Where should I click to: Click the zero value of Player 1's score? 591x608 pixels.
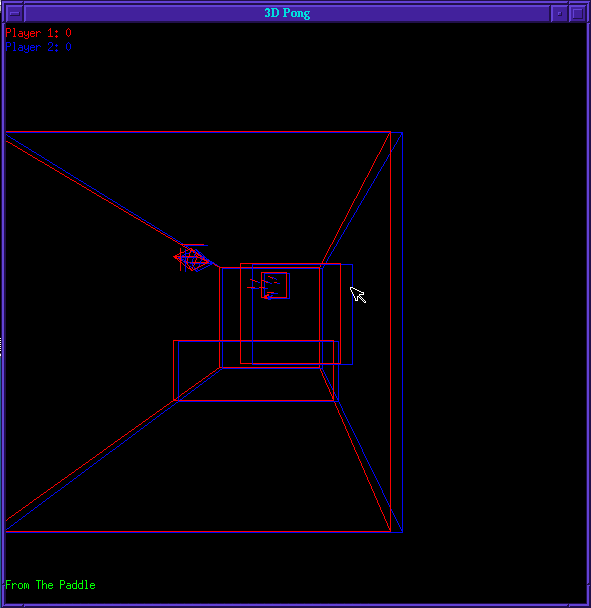point(68,33)
